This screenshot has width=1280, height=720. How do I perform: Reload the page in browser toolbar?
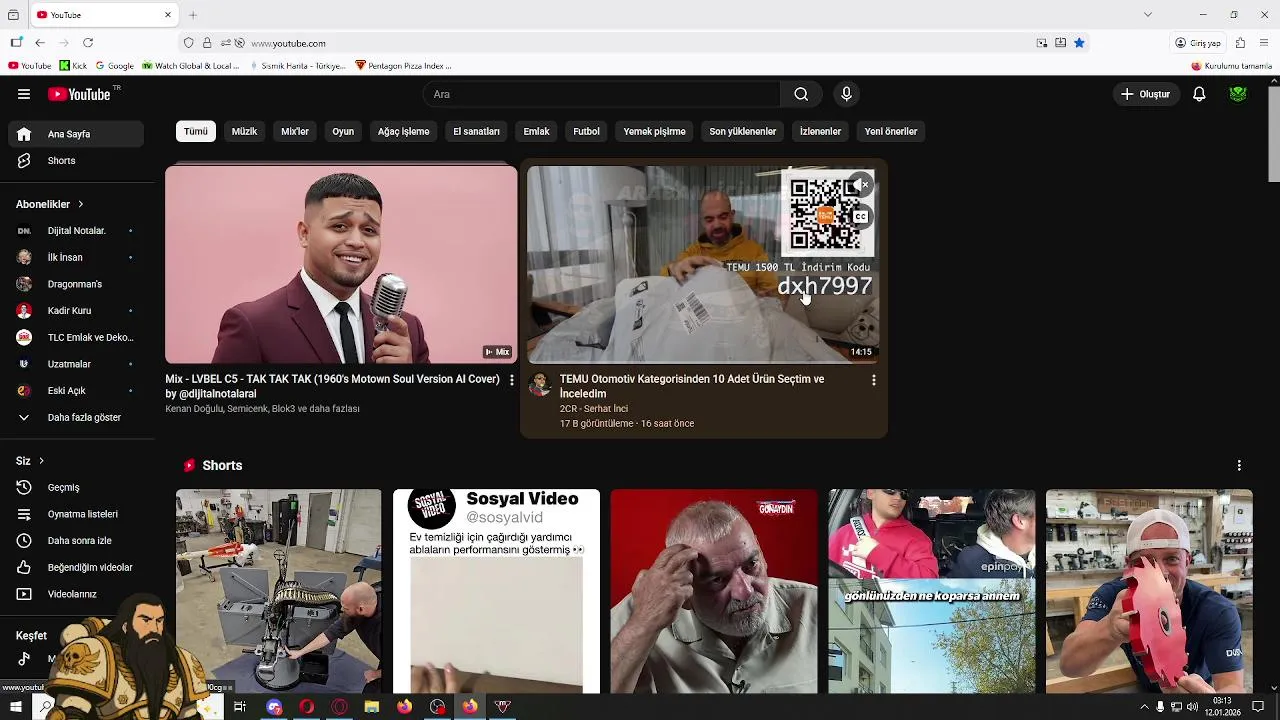point(88,43)
